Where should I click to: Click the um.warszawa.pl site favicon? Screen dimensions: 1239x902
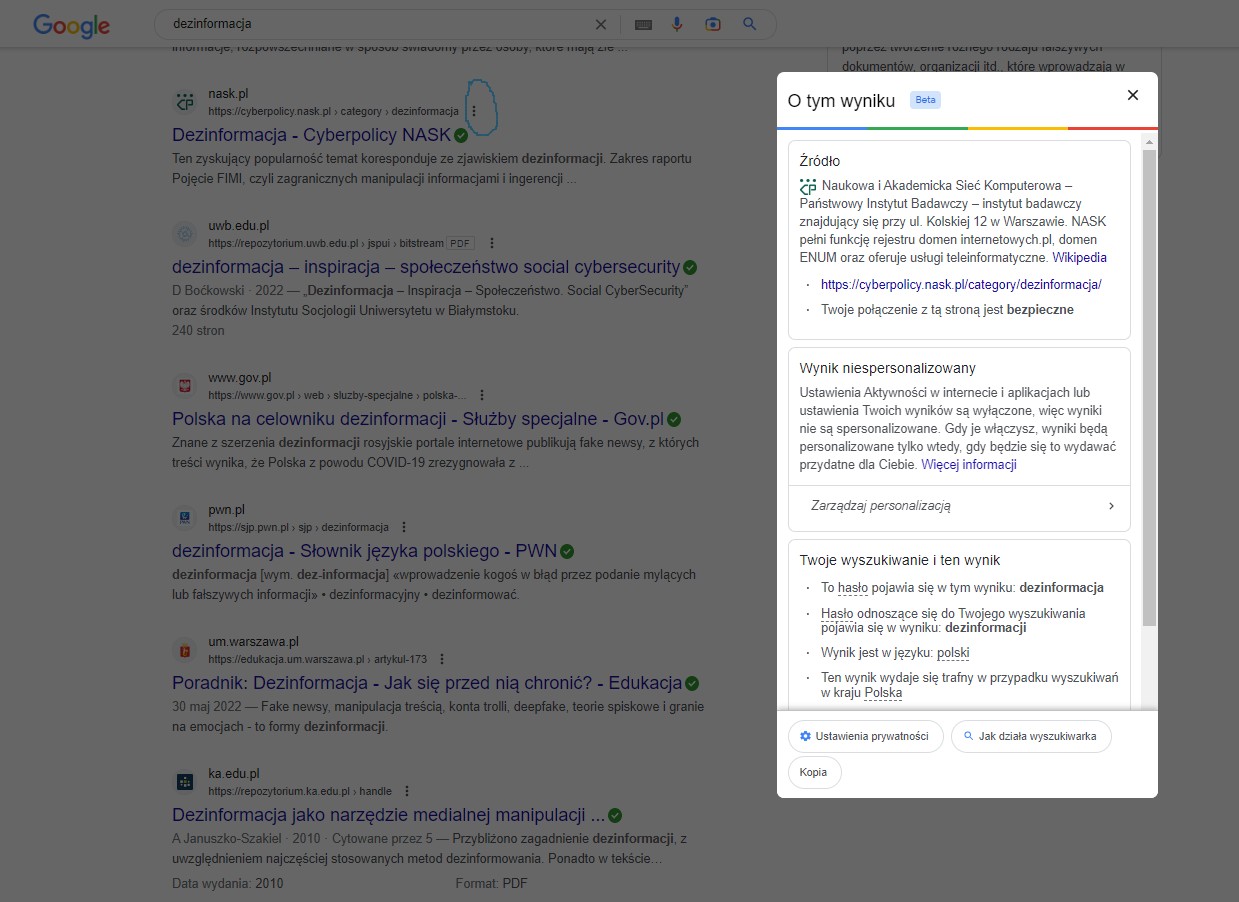pyautogui.click(x=185, y=650)
